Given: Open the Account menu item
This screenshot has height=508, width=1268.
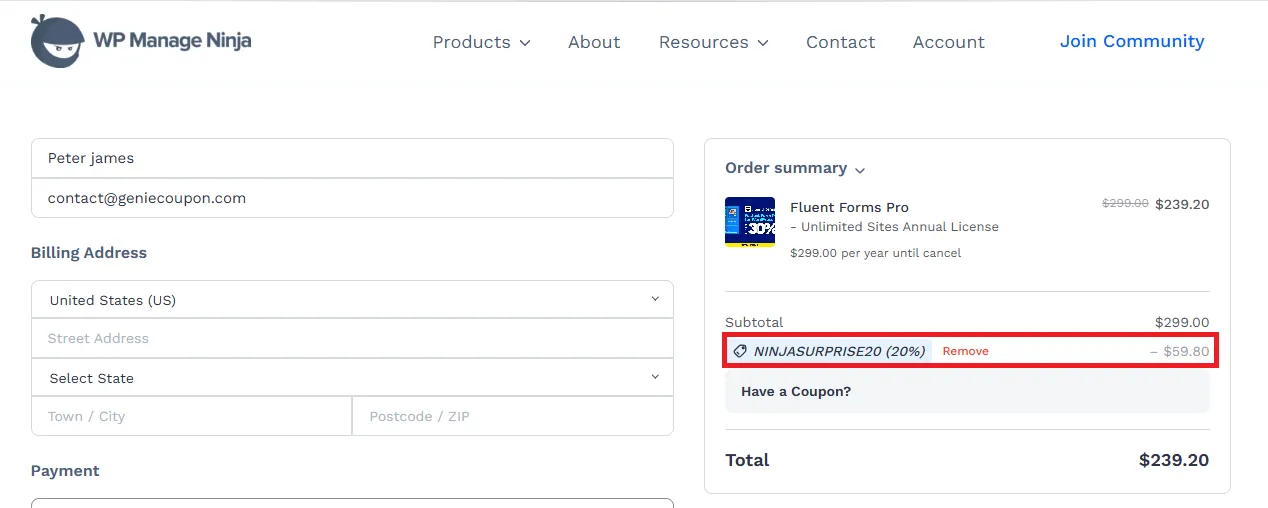Looking at the screenshot, I should 948,42.
